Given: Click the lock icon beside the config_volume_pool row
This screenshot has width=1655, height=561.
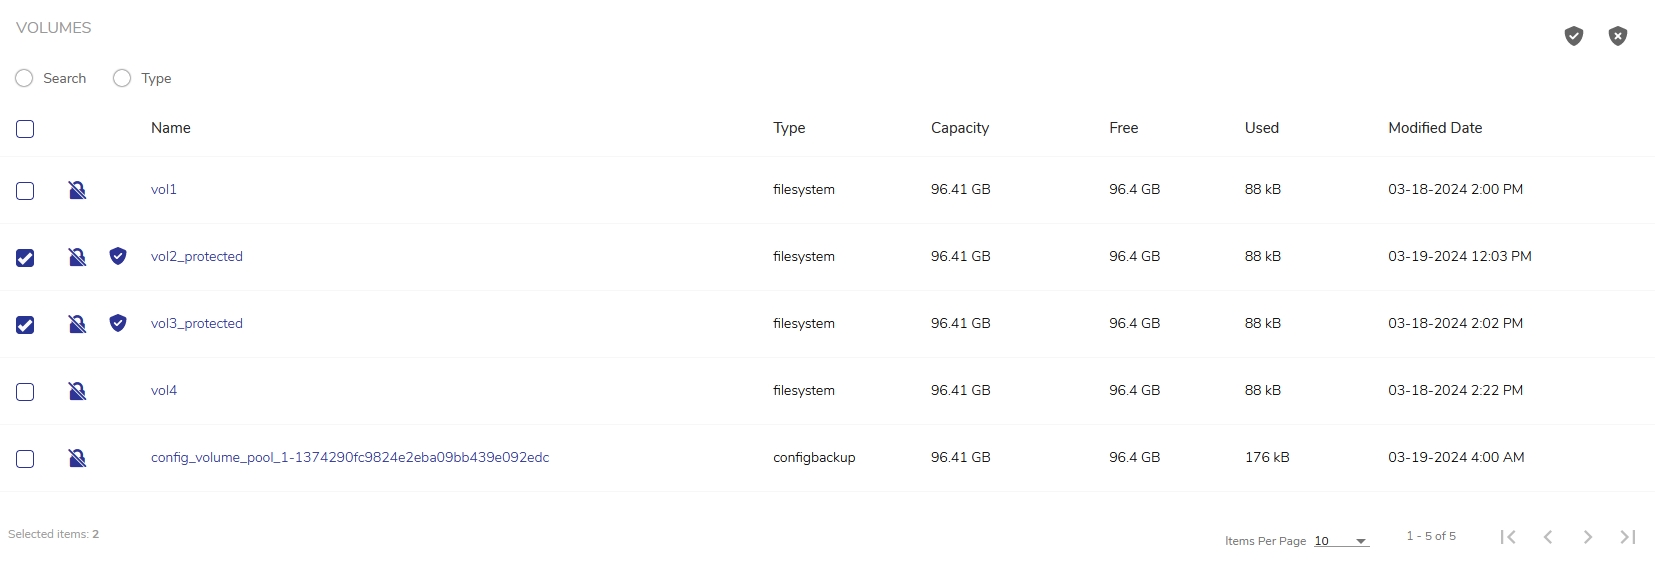Looking at the screenshot, I should 77,458.
